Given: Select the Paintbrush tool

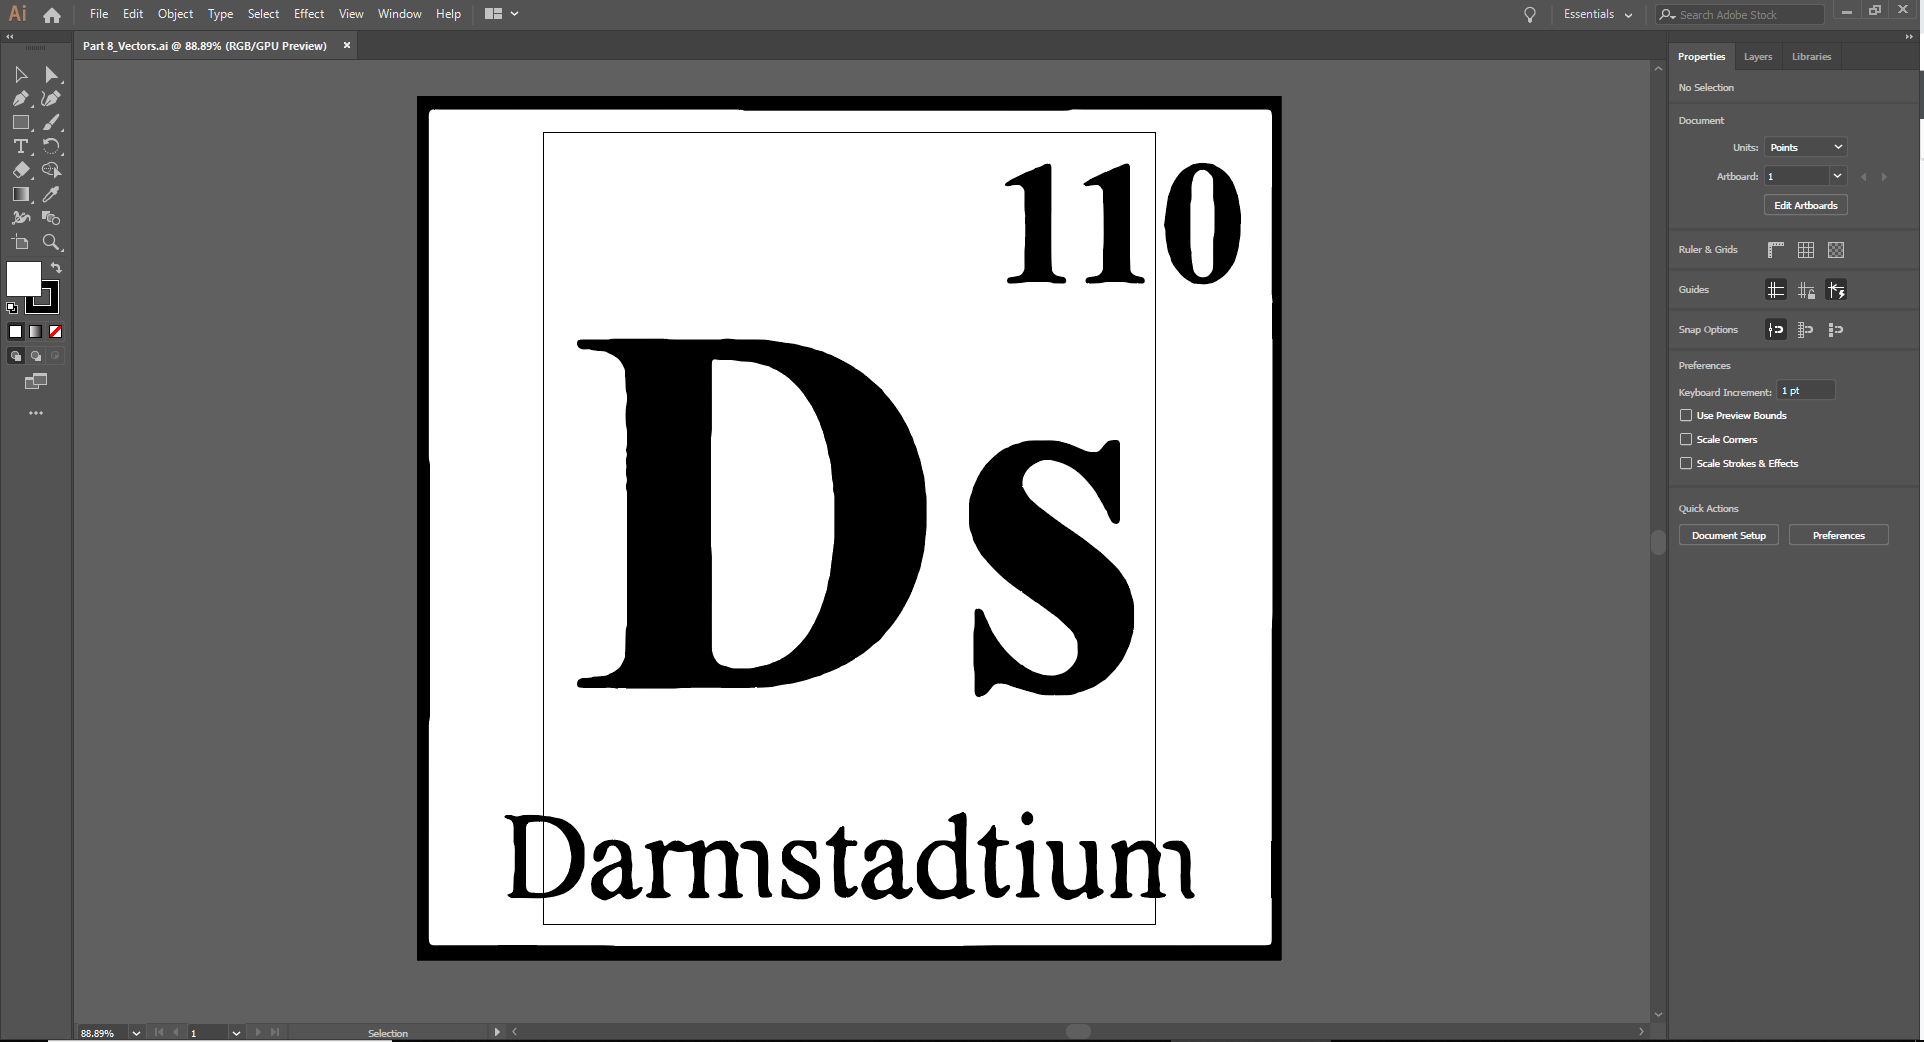Looking at the screenshot, I should click(52, 123).
